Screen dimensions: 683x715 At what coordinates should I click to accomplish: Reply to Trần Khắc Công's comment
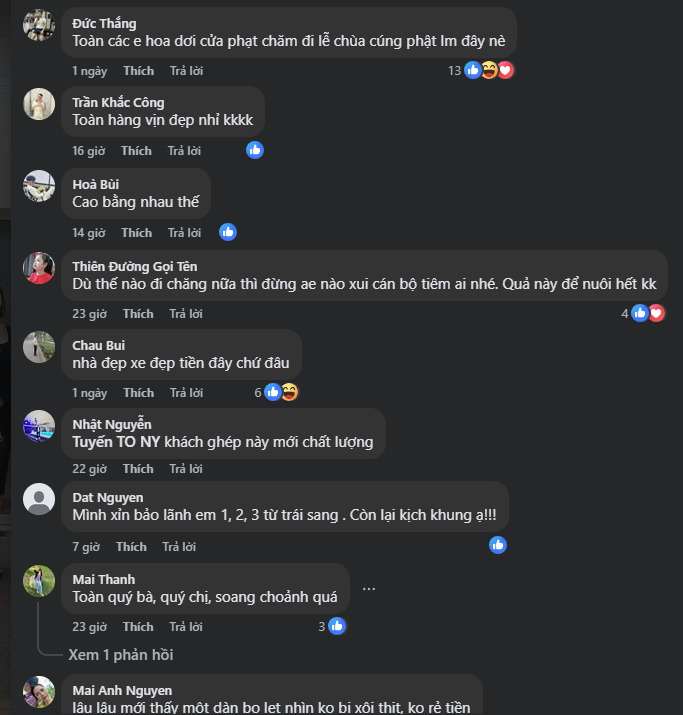(184, 151)
